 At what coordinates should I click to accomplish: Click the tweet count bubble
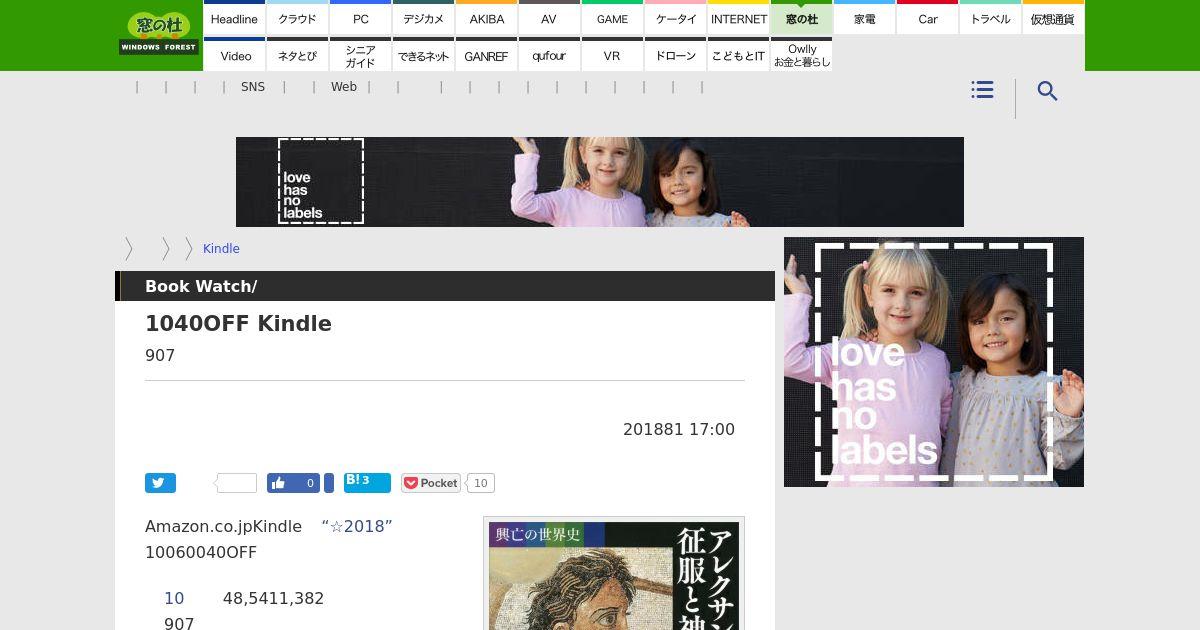236,483
